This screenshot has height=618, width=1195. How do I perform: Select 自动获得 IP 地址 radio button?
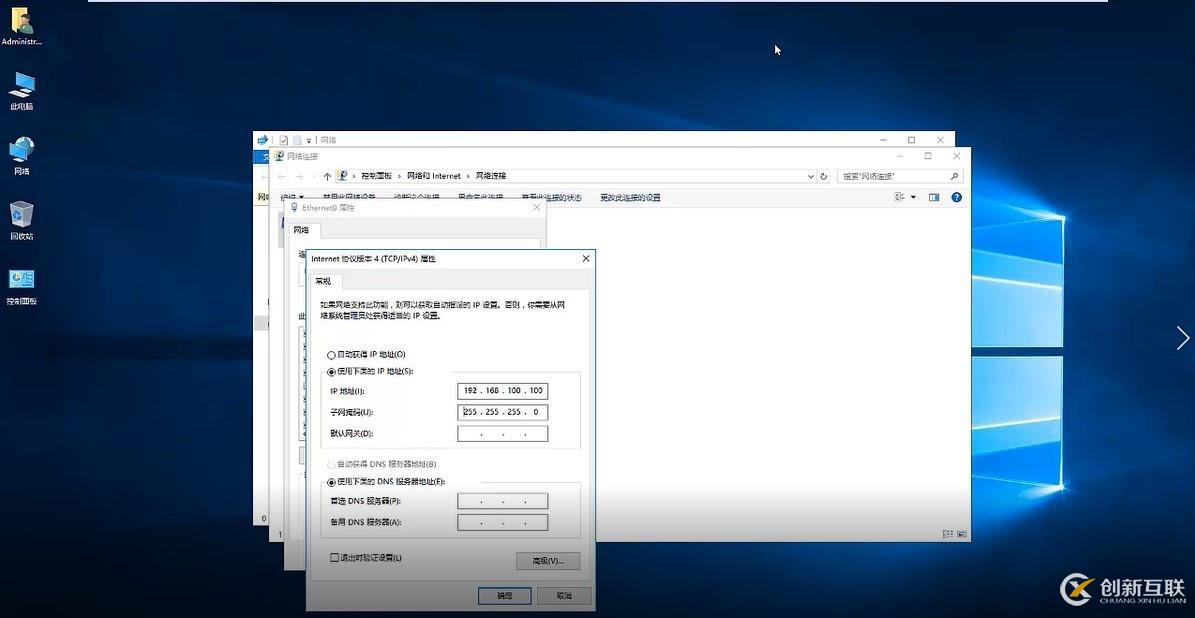tap(331, 355)
